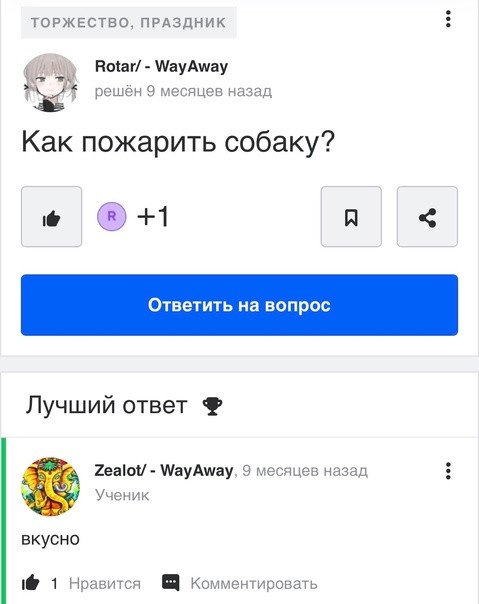Screen dimensions: 479x604
Task: Click the Нравится label under answer
Action: 105,584
